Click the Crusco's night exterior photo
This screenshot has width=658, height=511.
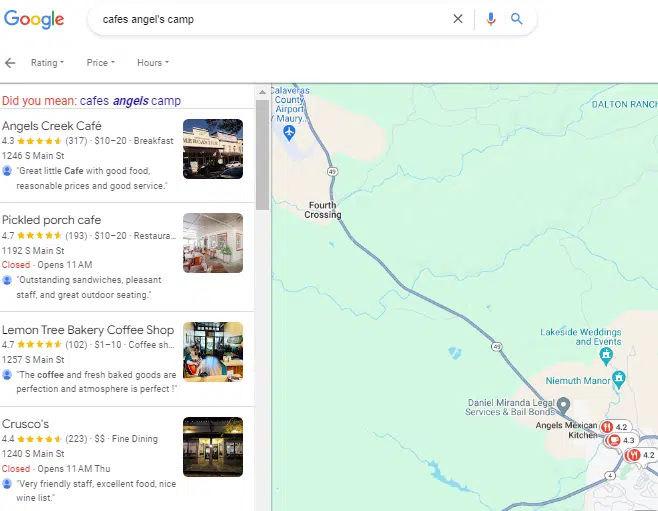tap(213, 447)
